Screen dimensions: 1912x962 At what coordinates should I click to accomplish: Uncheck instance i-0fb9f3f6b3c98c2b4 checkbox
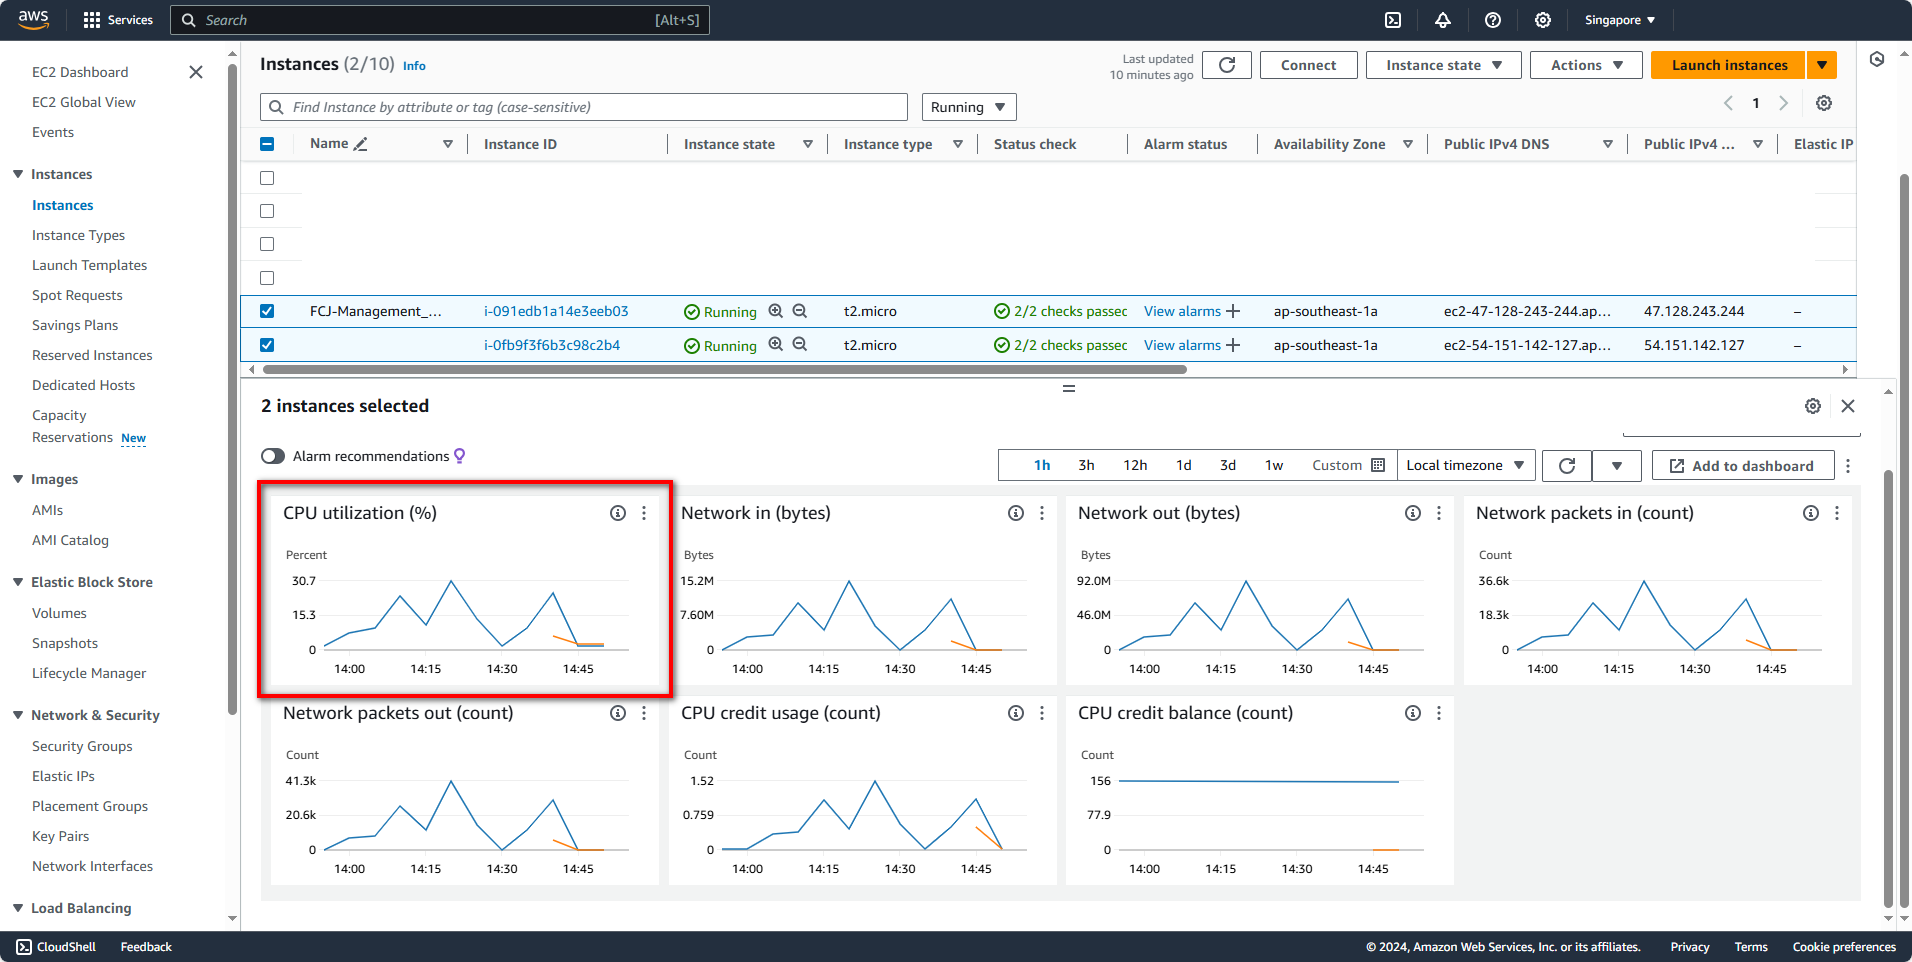pos(267,345)
